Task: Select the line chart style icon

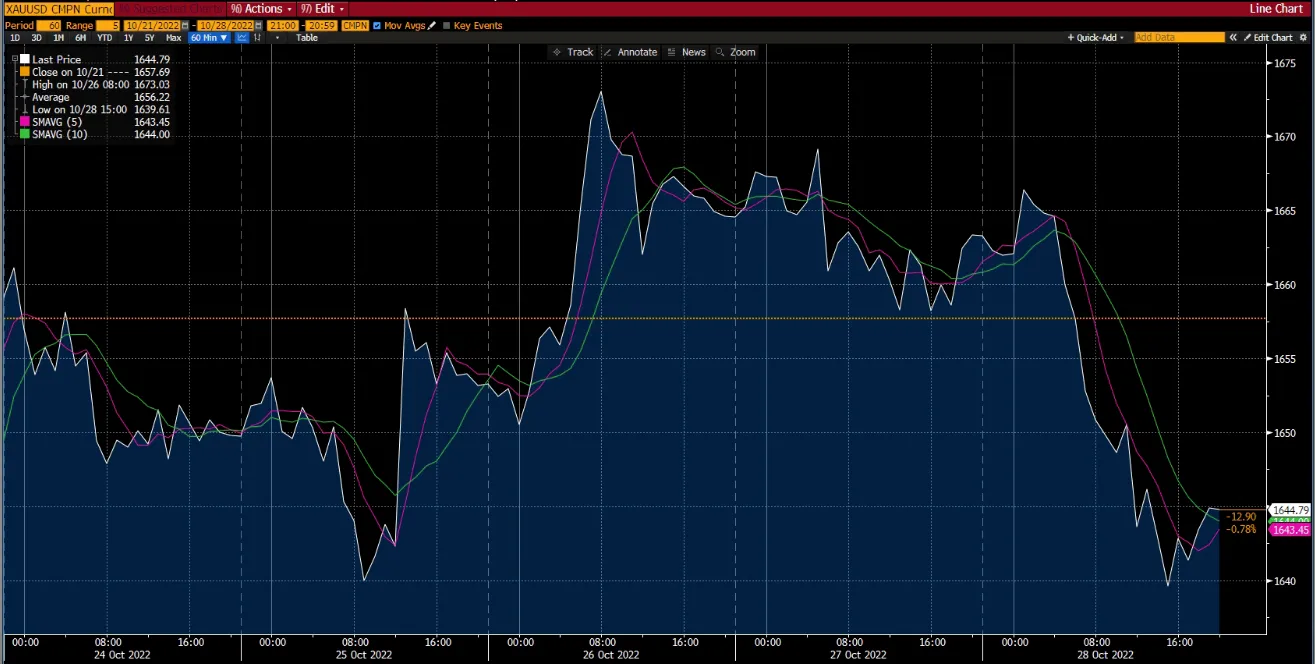Action: 241,38
